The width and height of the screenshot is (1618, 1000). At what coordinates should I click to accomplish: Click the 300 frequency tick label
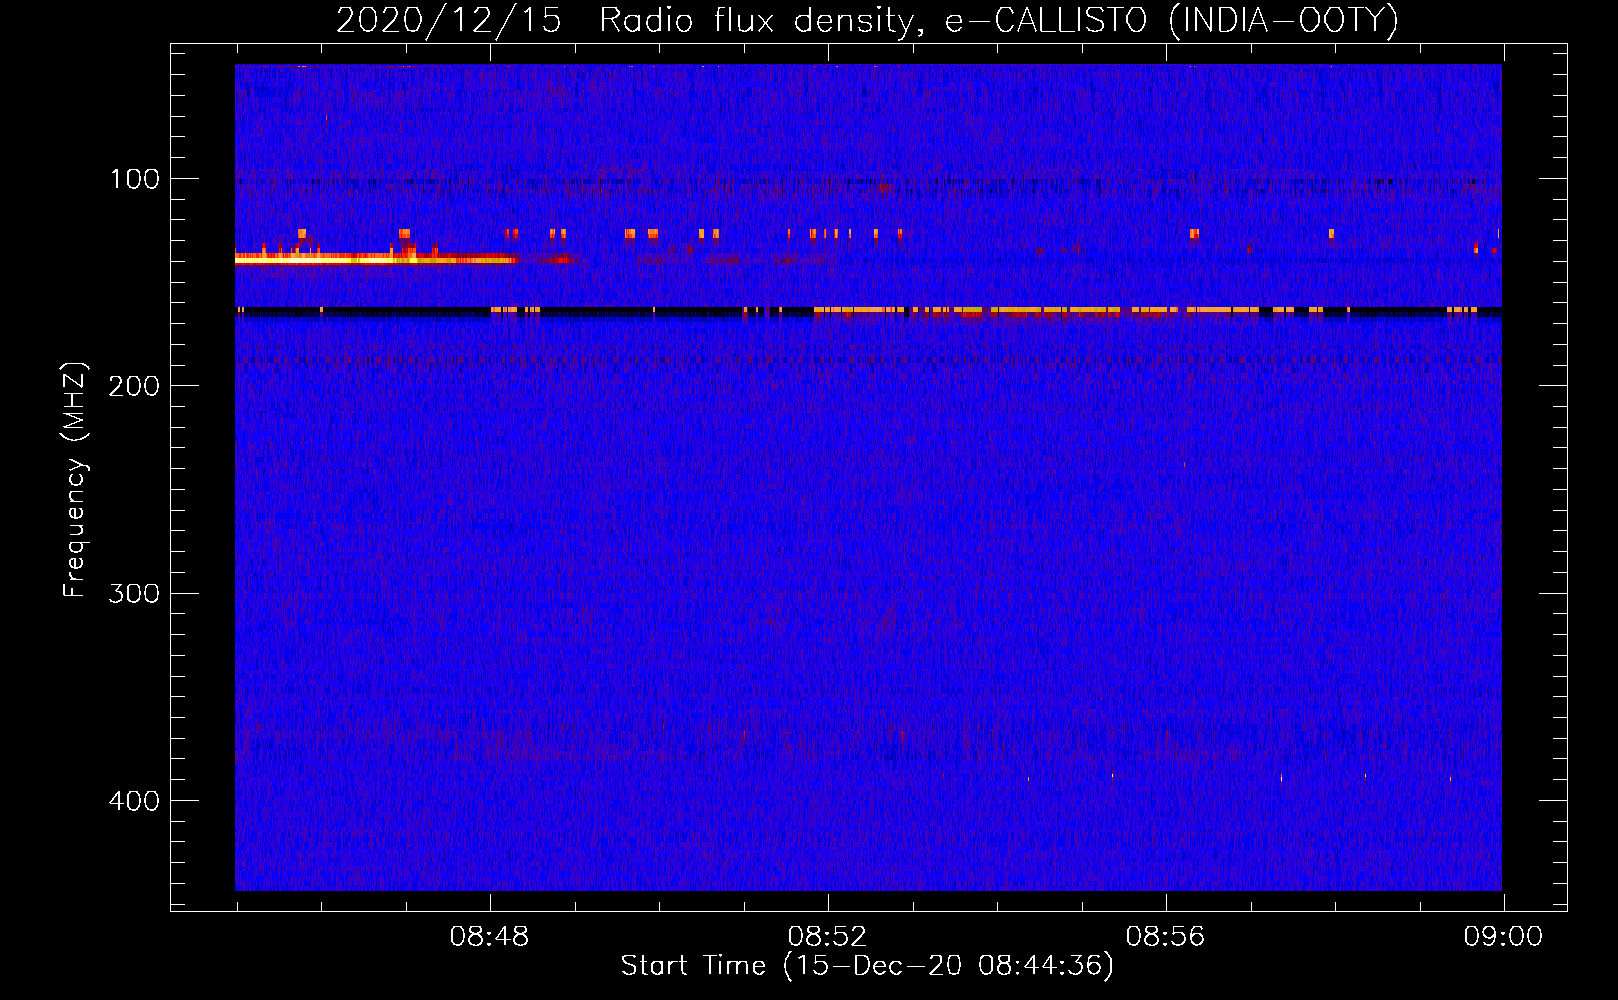click(x=134, y=593)
